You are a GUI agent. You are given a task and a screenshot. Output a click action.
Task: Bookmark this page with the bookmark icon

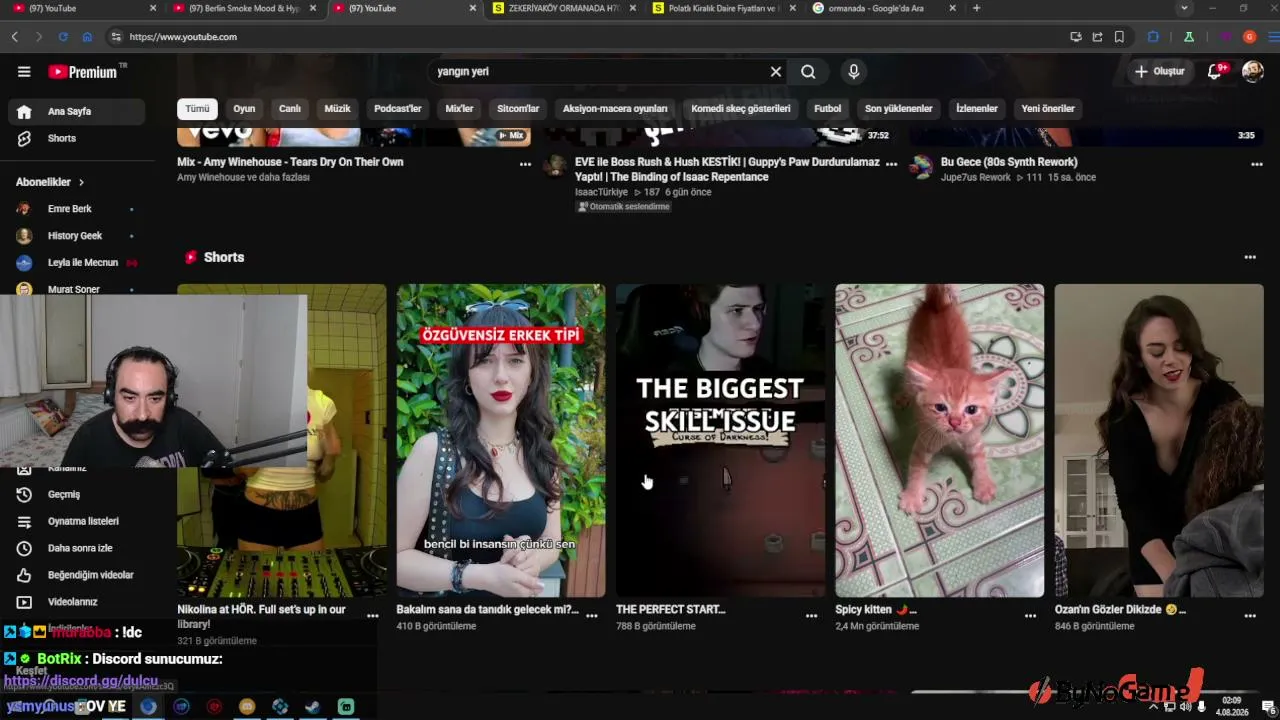pos(1119,37)
